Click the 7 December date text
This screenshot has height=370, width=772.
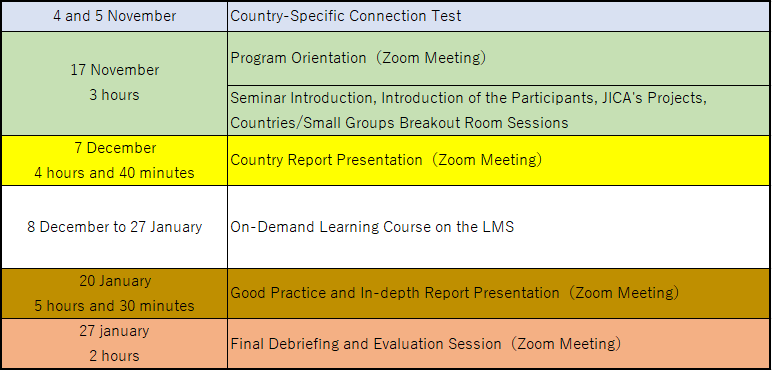coord(115,148)
